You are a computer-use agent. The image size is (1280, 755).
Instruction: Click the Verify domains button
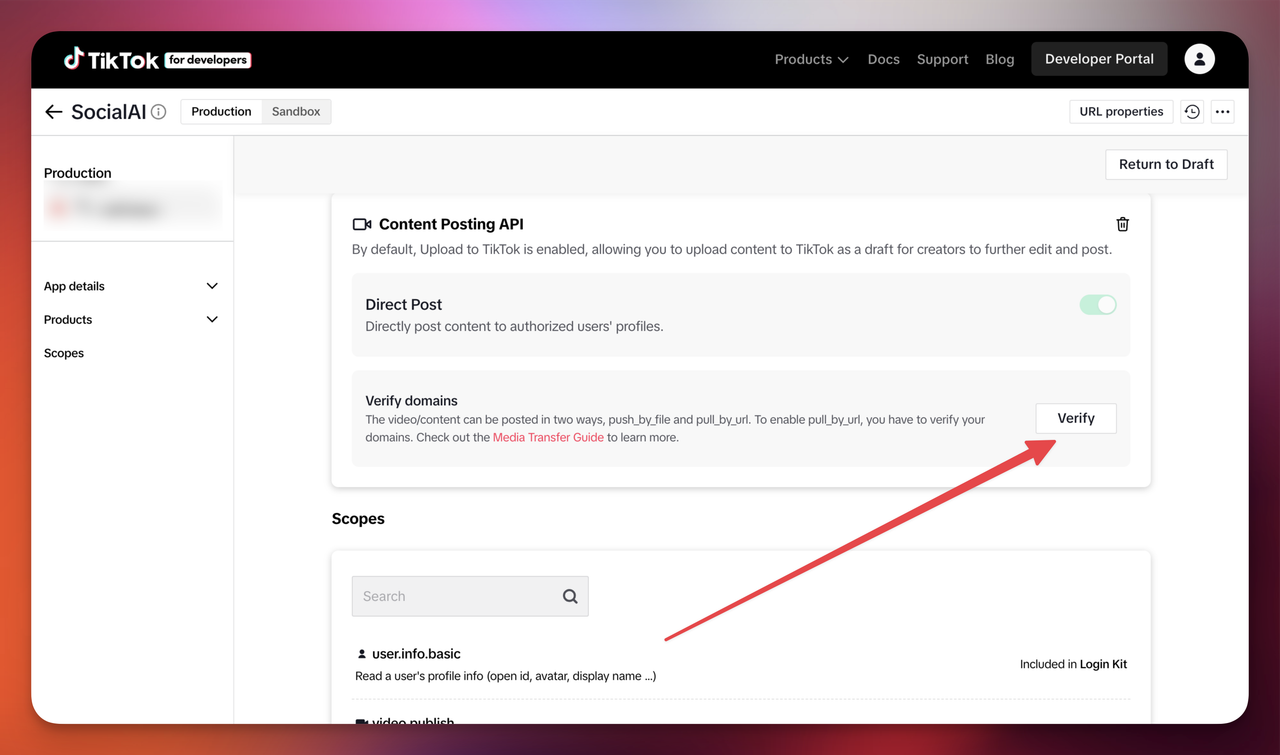click(x=1076, y=418)
